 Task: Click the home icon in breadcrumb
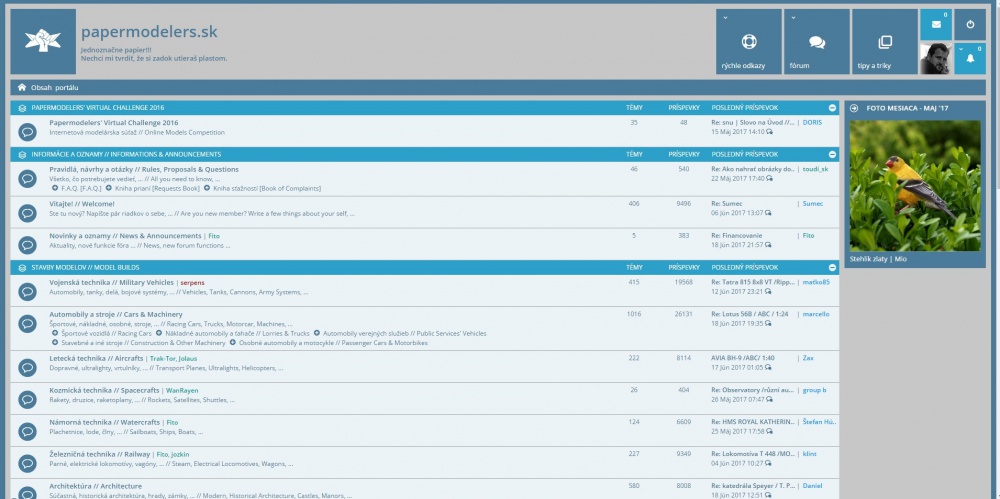[22, 87]
